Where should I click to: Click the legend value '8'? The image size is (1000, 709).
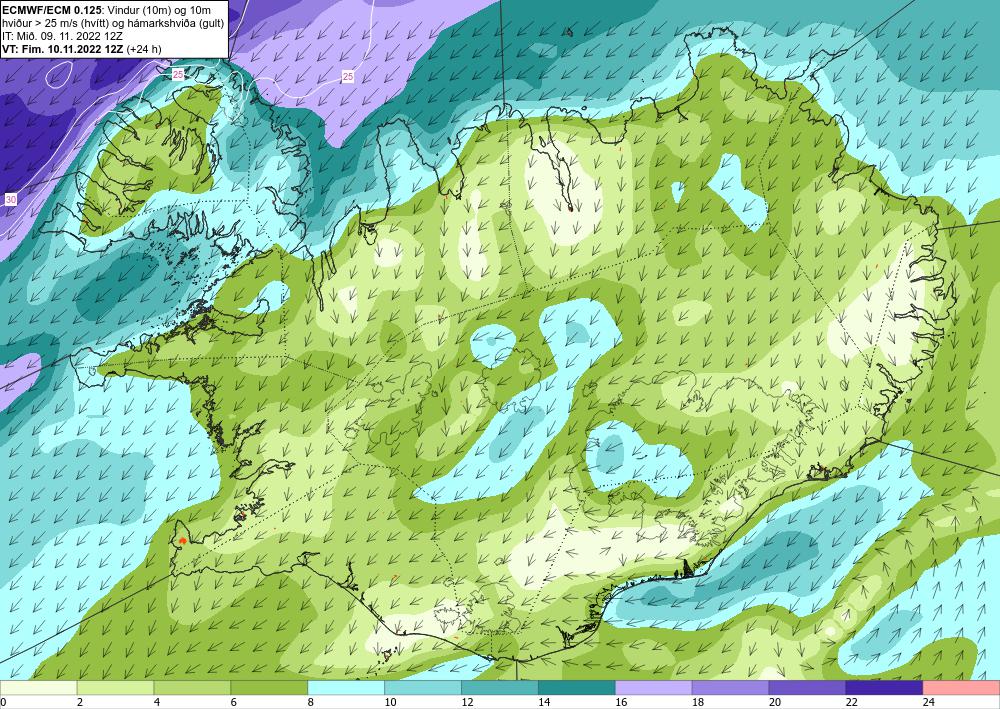[311, 702]
